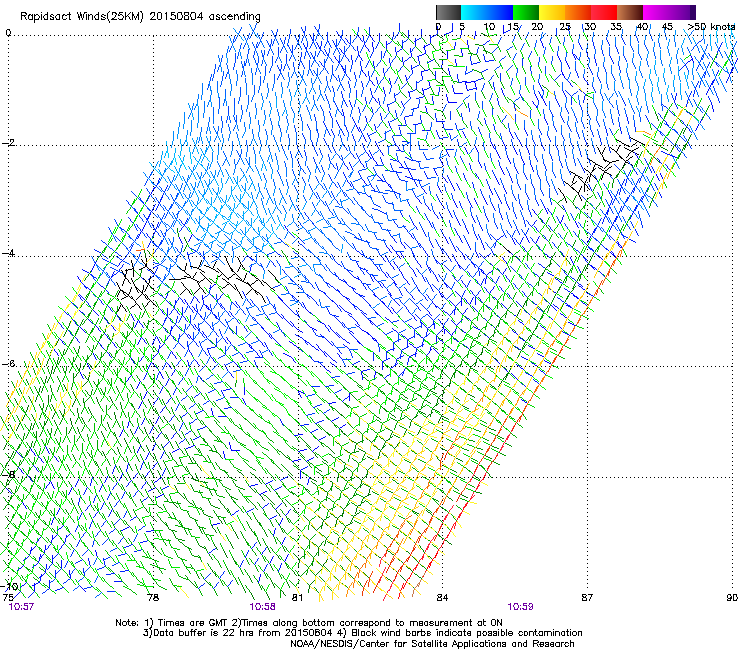Viewport: 740px width, 650px height.
Task: Click the brown 35-40 knots legend segment
Action: [x=630, y=12]
